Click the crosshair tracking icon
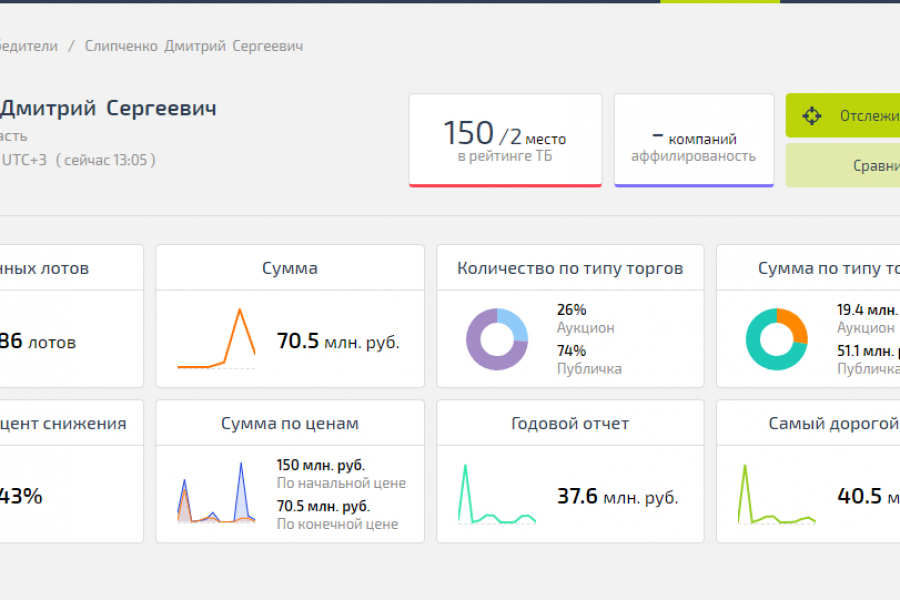This screenshot has height=600, width=900. coord(812,116)
